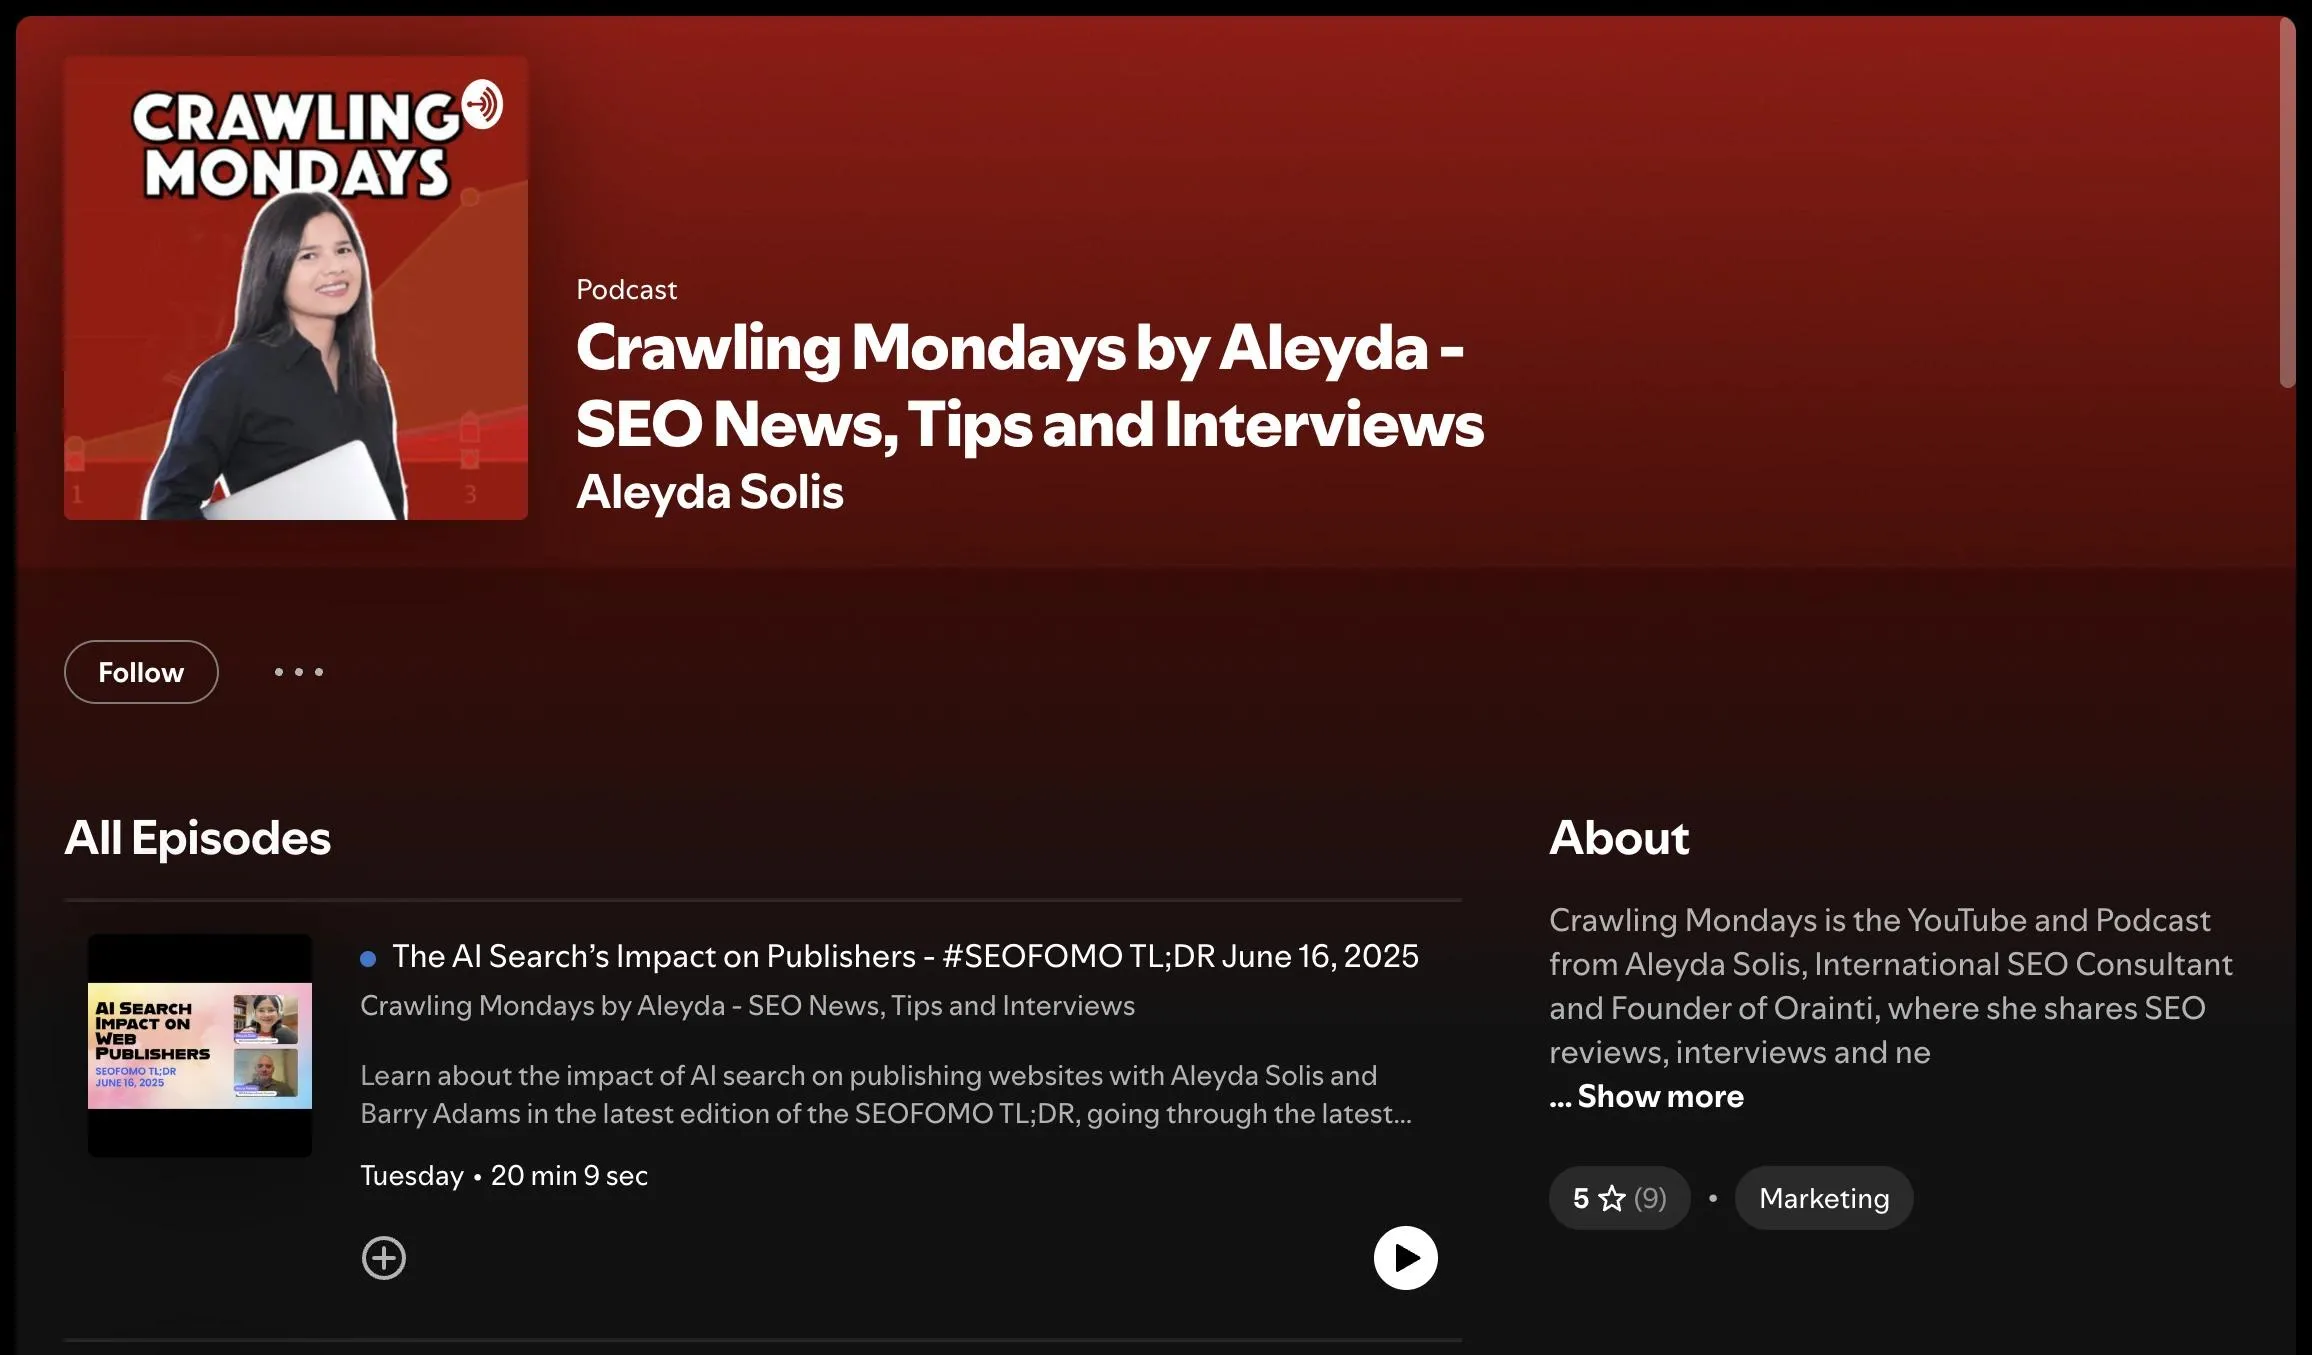Viewport: 2312px width, 1355px height.
Task: Click the podcast title heading
Action: [1030, 386]
